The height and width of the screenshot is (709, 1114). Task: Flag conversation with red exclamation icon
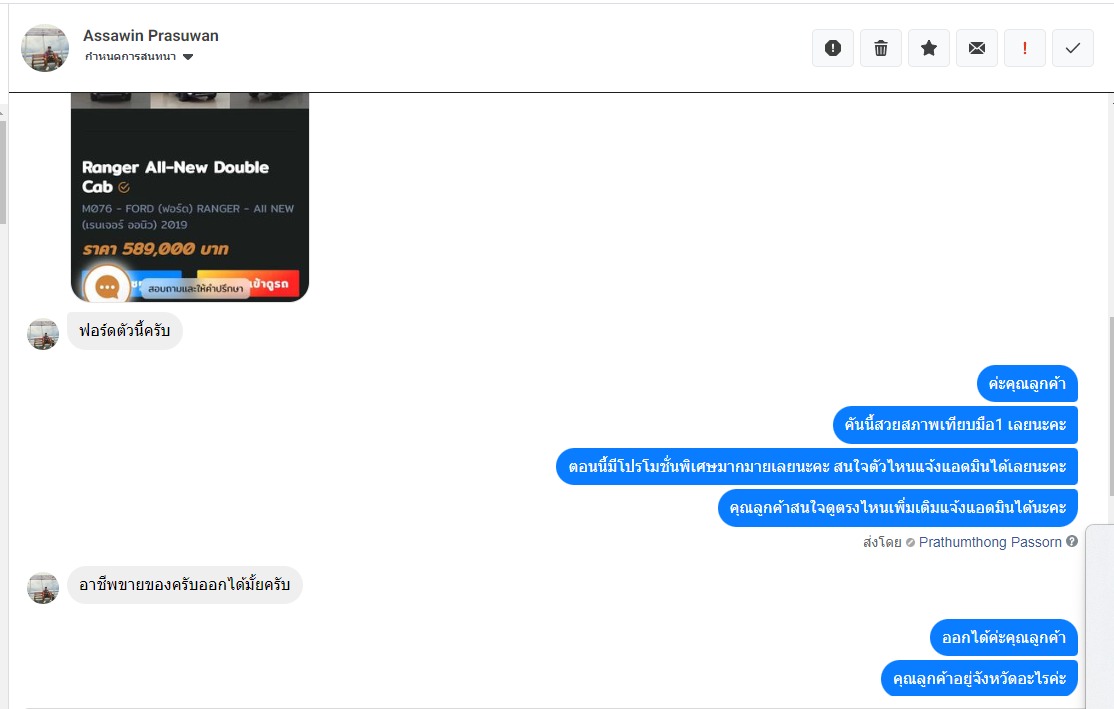click(x=1024, y=48)
